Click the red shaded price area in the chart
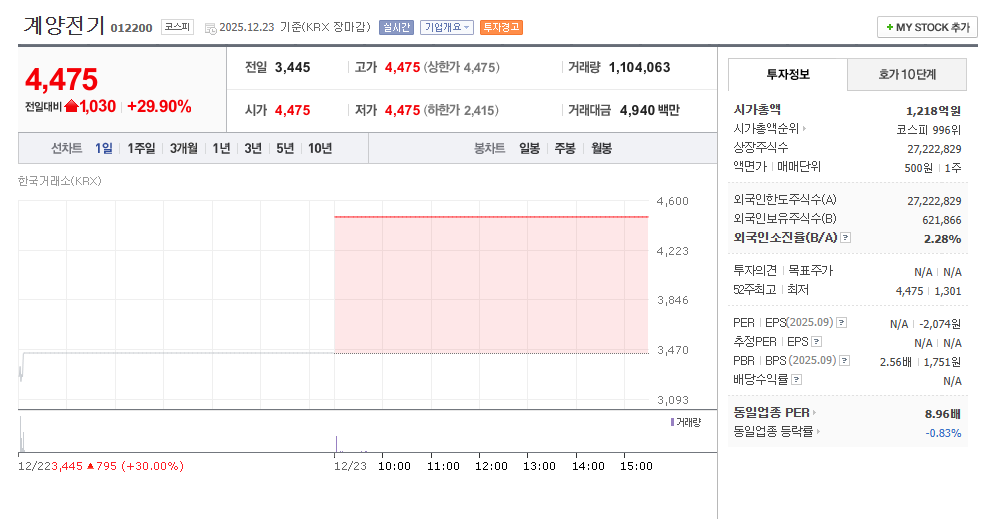 click(x=492, y=285)
